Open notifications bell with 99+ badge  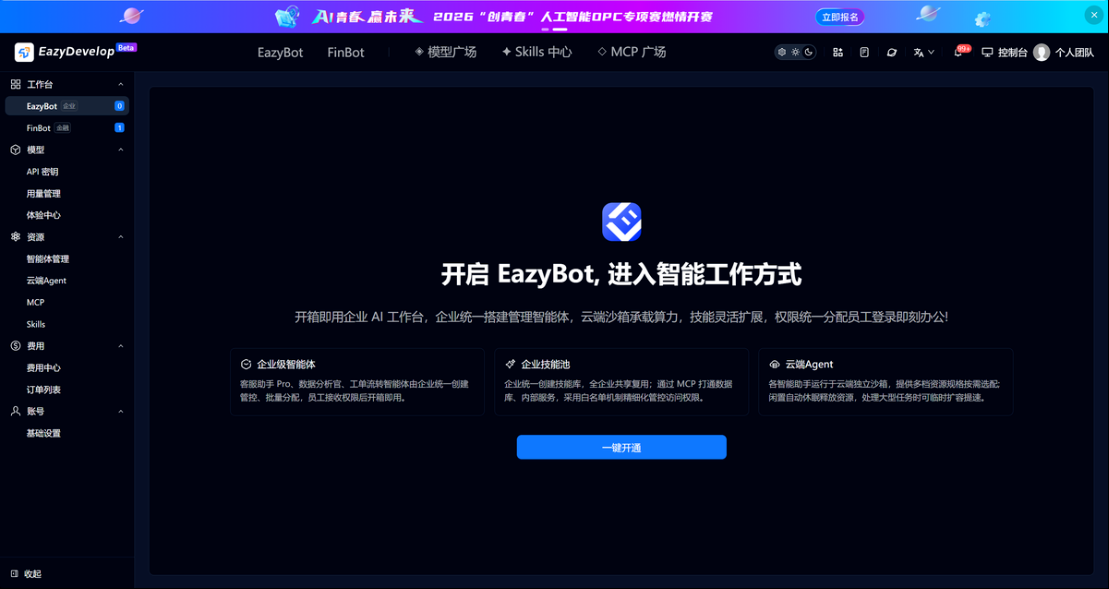(x=959, y=52)
